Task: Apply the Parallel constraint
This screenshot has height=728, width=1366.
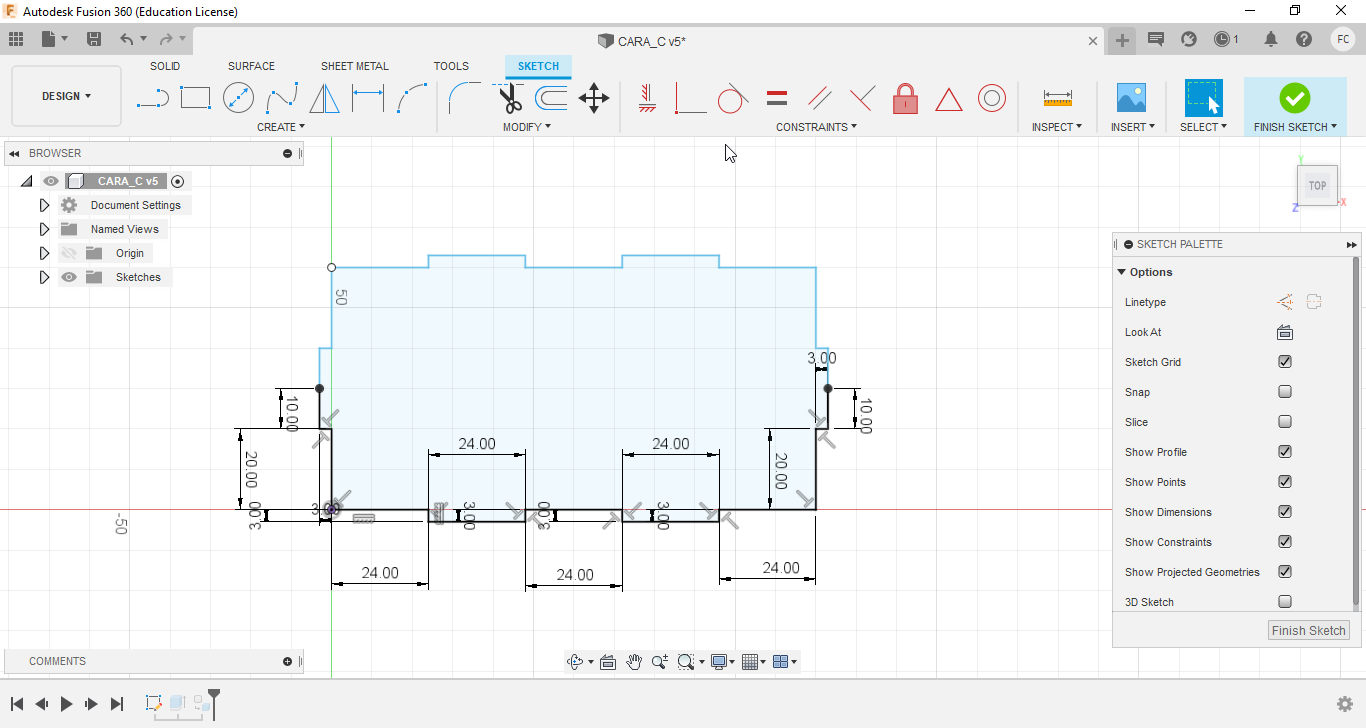Action: coord(819,98)
